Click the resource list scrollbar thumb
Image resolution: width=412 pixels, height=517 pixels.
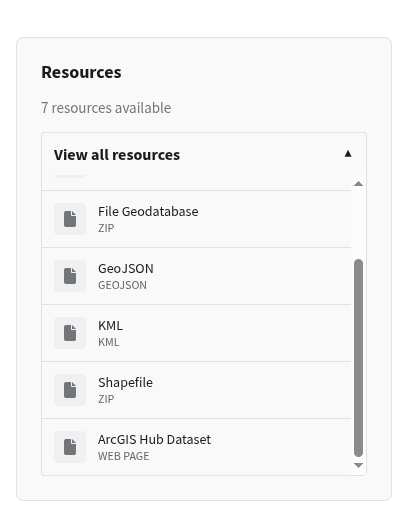pos(358,358)
